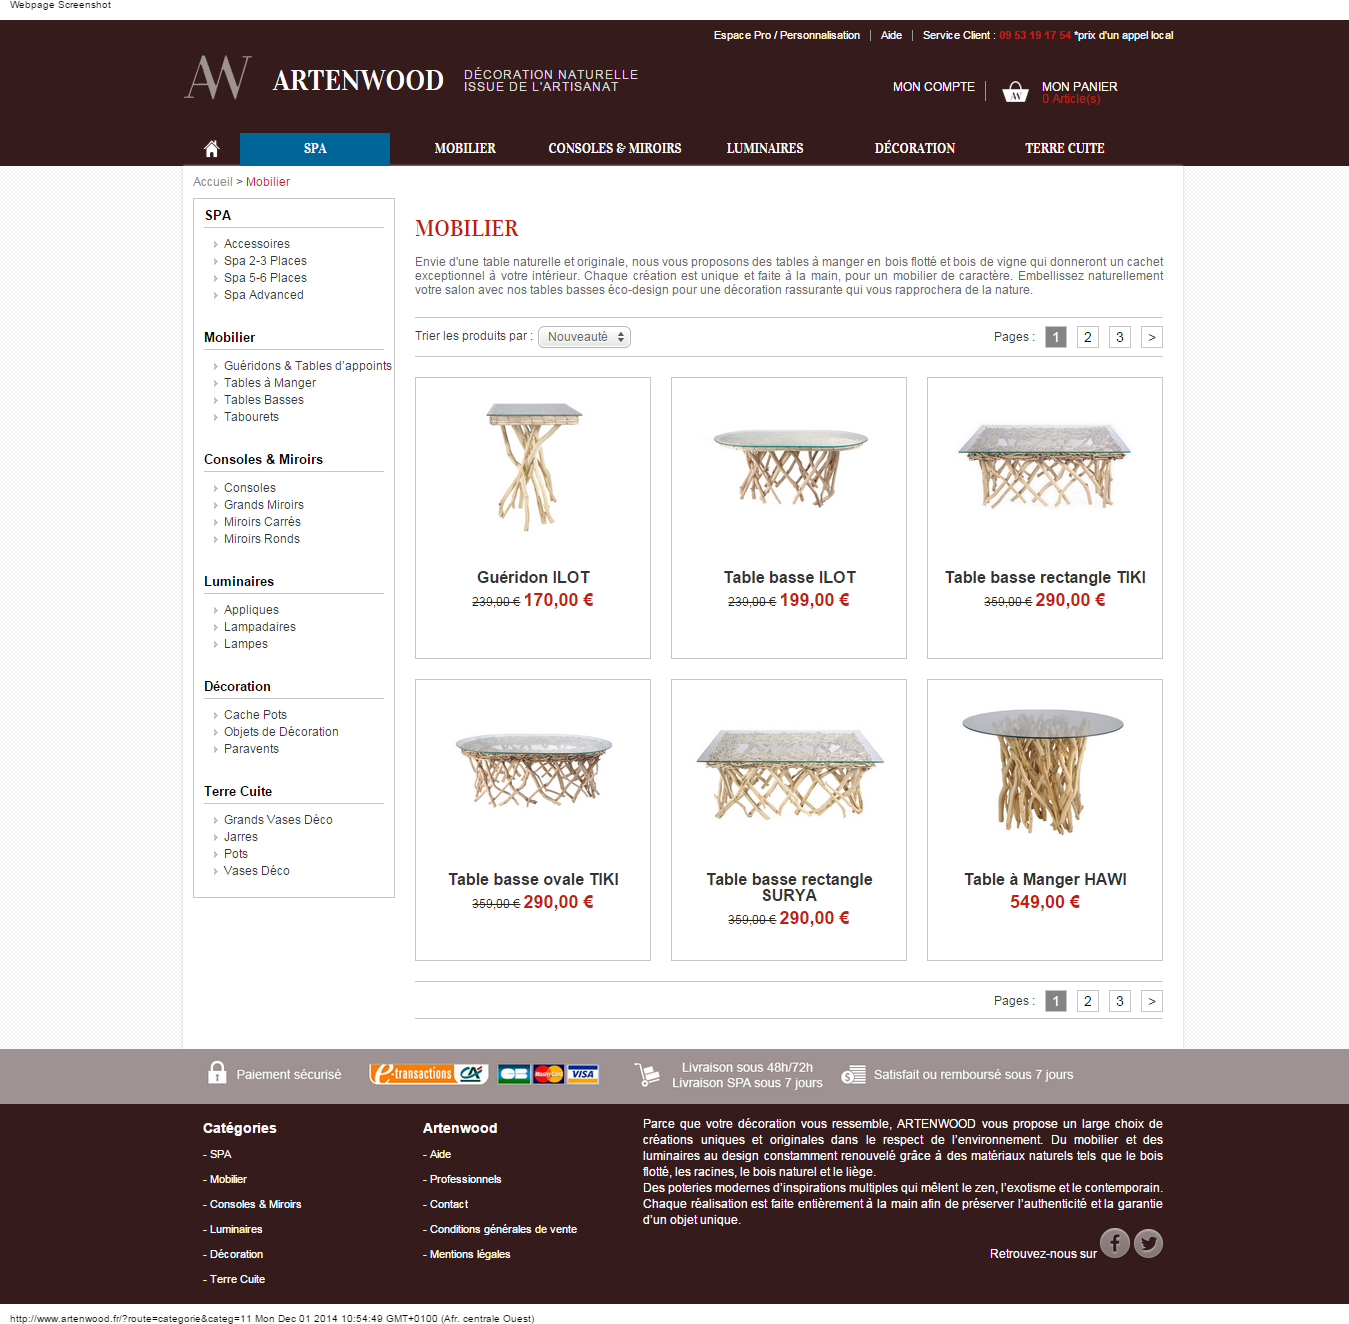Select Spa 2-3 Places sidebar link
Screen dimensions: 1349x1324
(265, 261)
